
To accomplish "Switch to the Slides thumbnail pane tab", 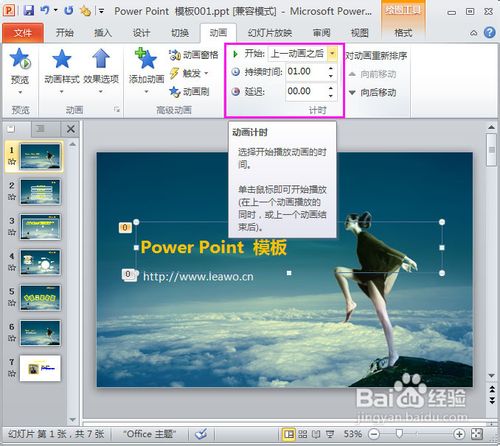I will 11,129.
